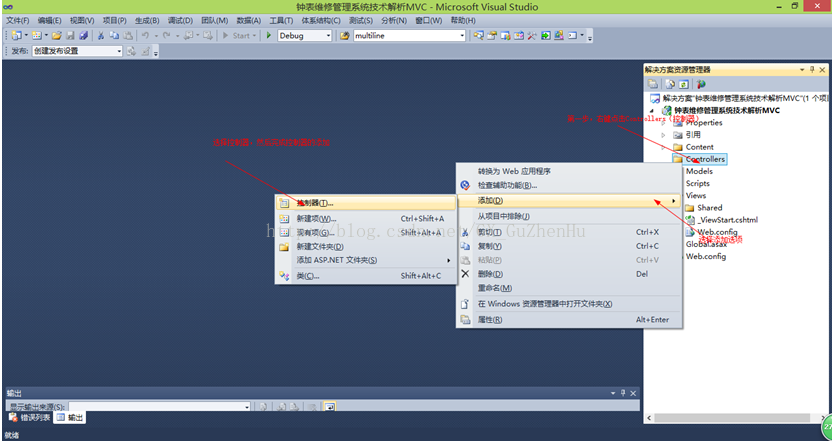Open the New Project icon dropdown arrow

coord(26,36)
